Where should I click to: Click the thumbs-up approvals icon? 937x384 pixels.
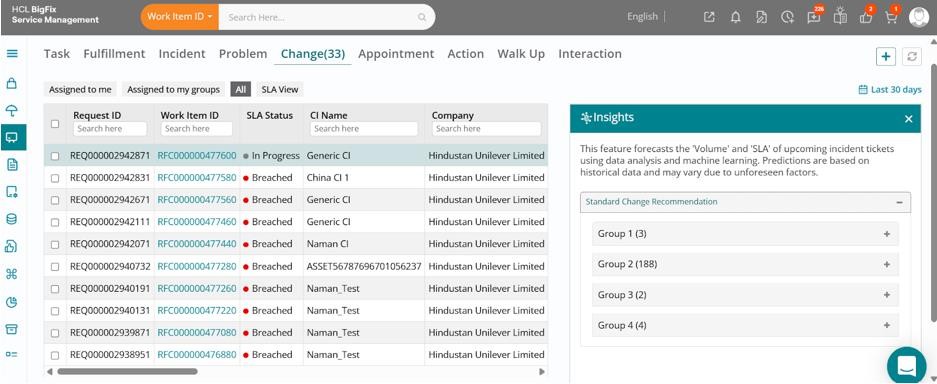pyautogui.click(x=865, y=17)
